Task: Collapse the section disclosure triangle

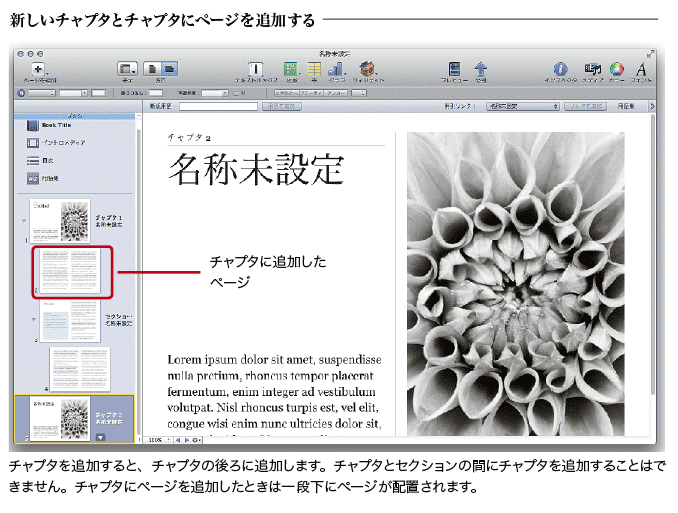Action: tap(34, 320)
